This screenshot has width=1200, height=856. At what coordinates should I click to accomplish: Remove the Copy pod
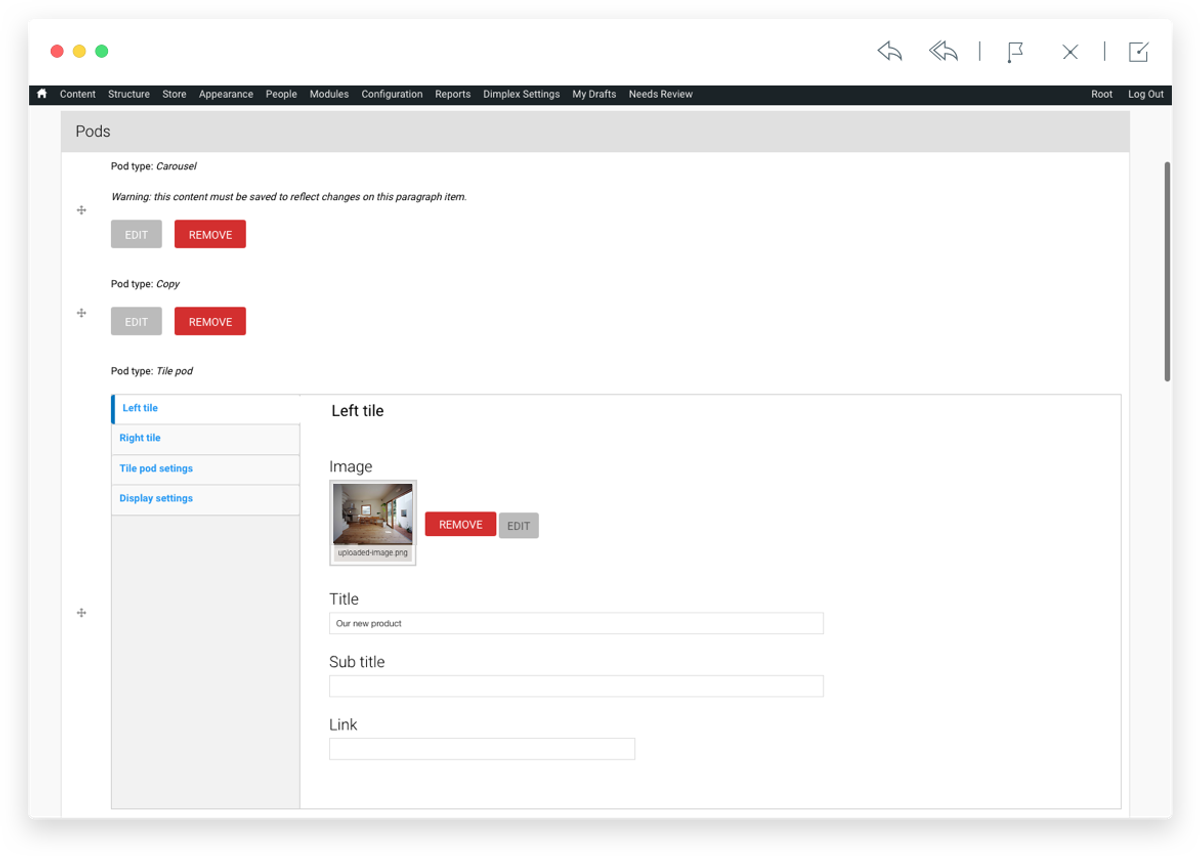tap(210, 322)
